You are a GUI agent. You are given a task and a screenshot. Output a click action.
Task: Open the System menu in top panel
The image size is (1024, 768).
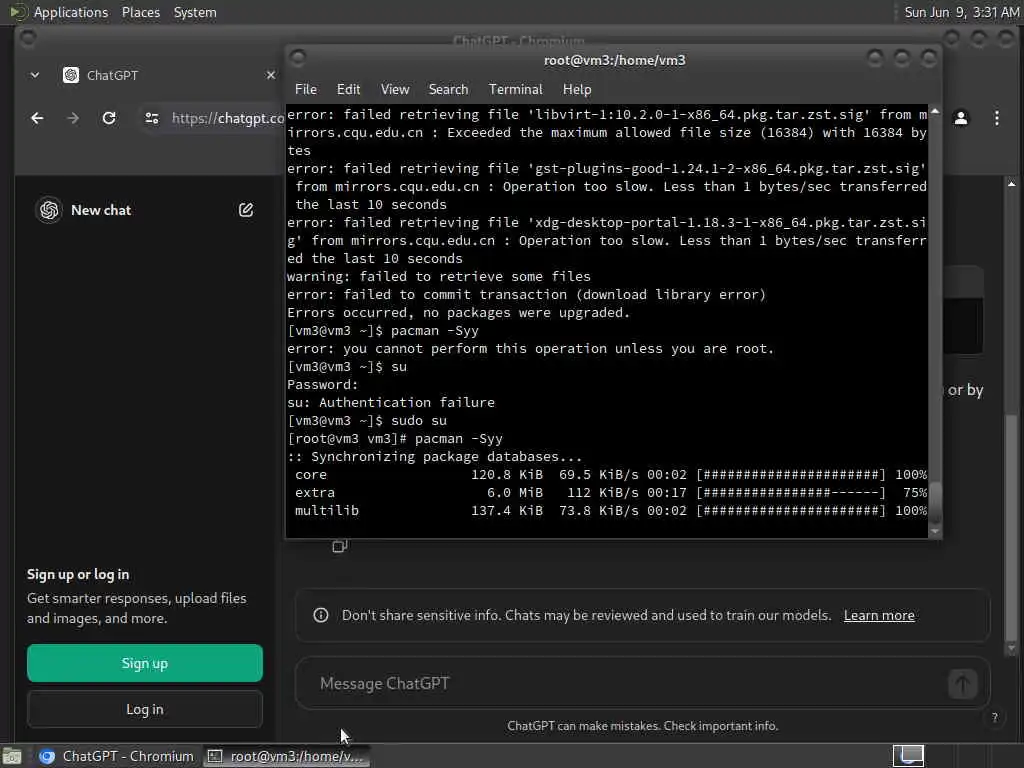(x=195, y=12)
